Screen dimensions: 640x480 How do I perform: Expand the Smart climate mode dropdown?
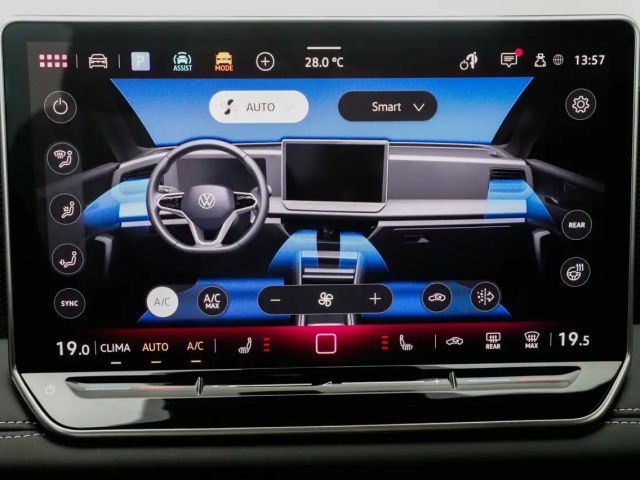[387, 106]
